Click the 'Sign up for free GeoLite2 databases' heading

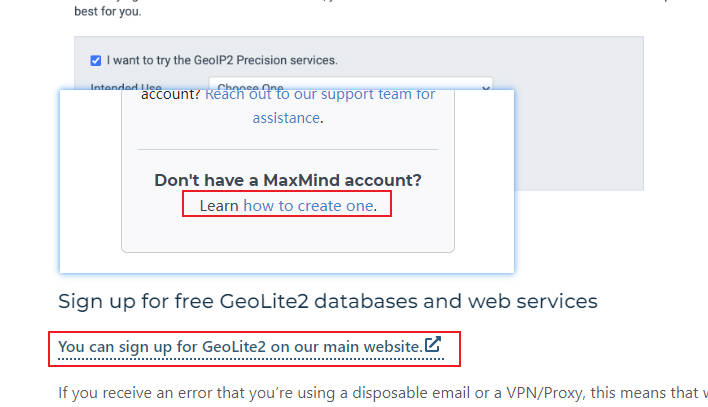[327, 301]
